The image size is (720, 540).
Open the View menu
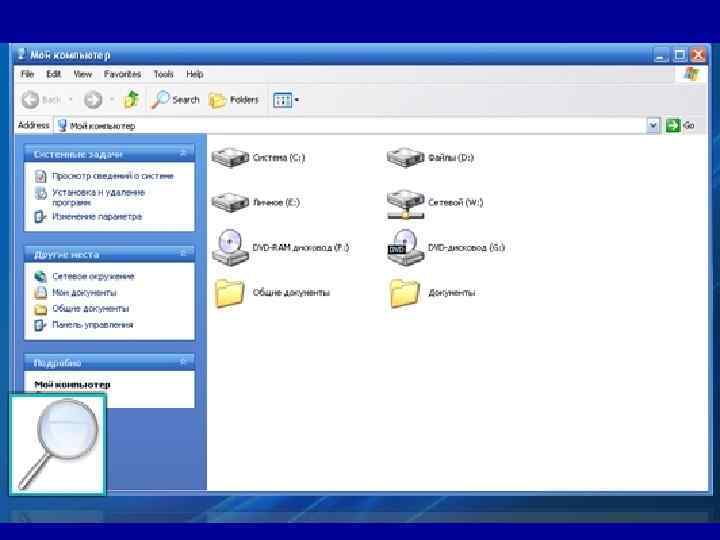pyautogui.click(x=83, y=74)
